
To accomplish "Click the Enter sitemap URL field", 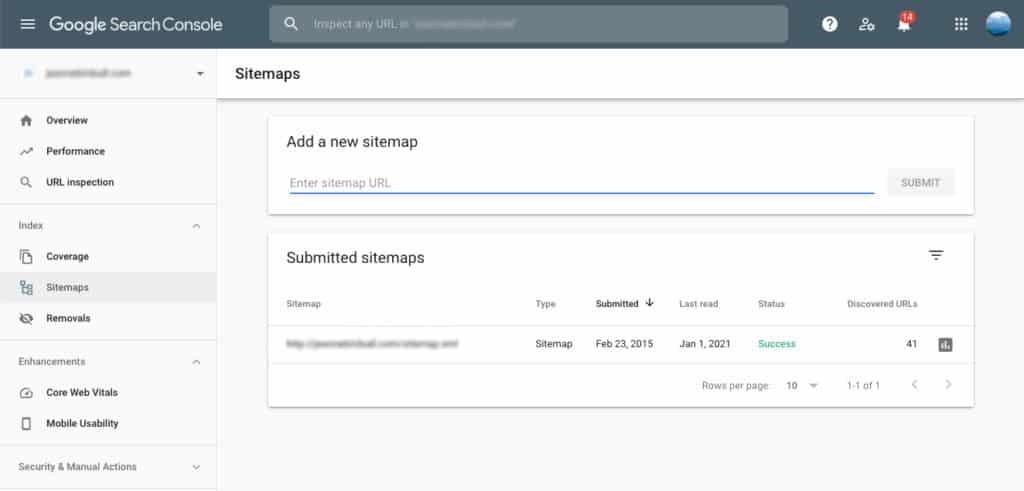I will tap(582, 183).
